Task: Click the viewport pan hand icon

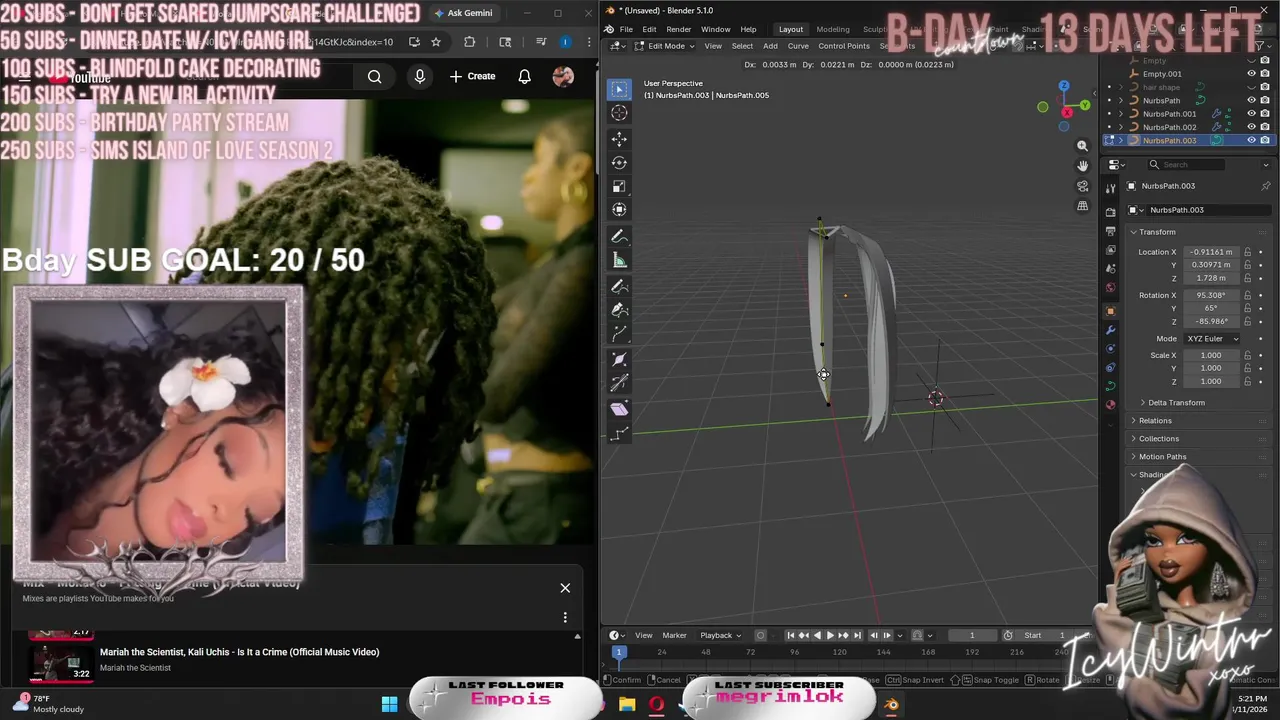Action: pyautogui.click(x=1082, y=166)
